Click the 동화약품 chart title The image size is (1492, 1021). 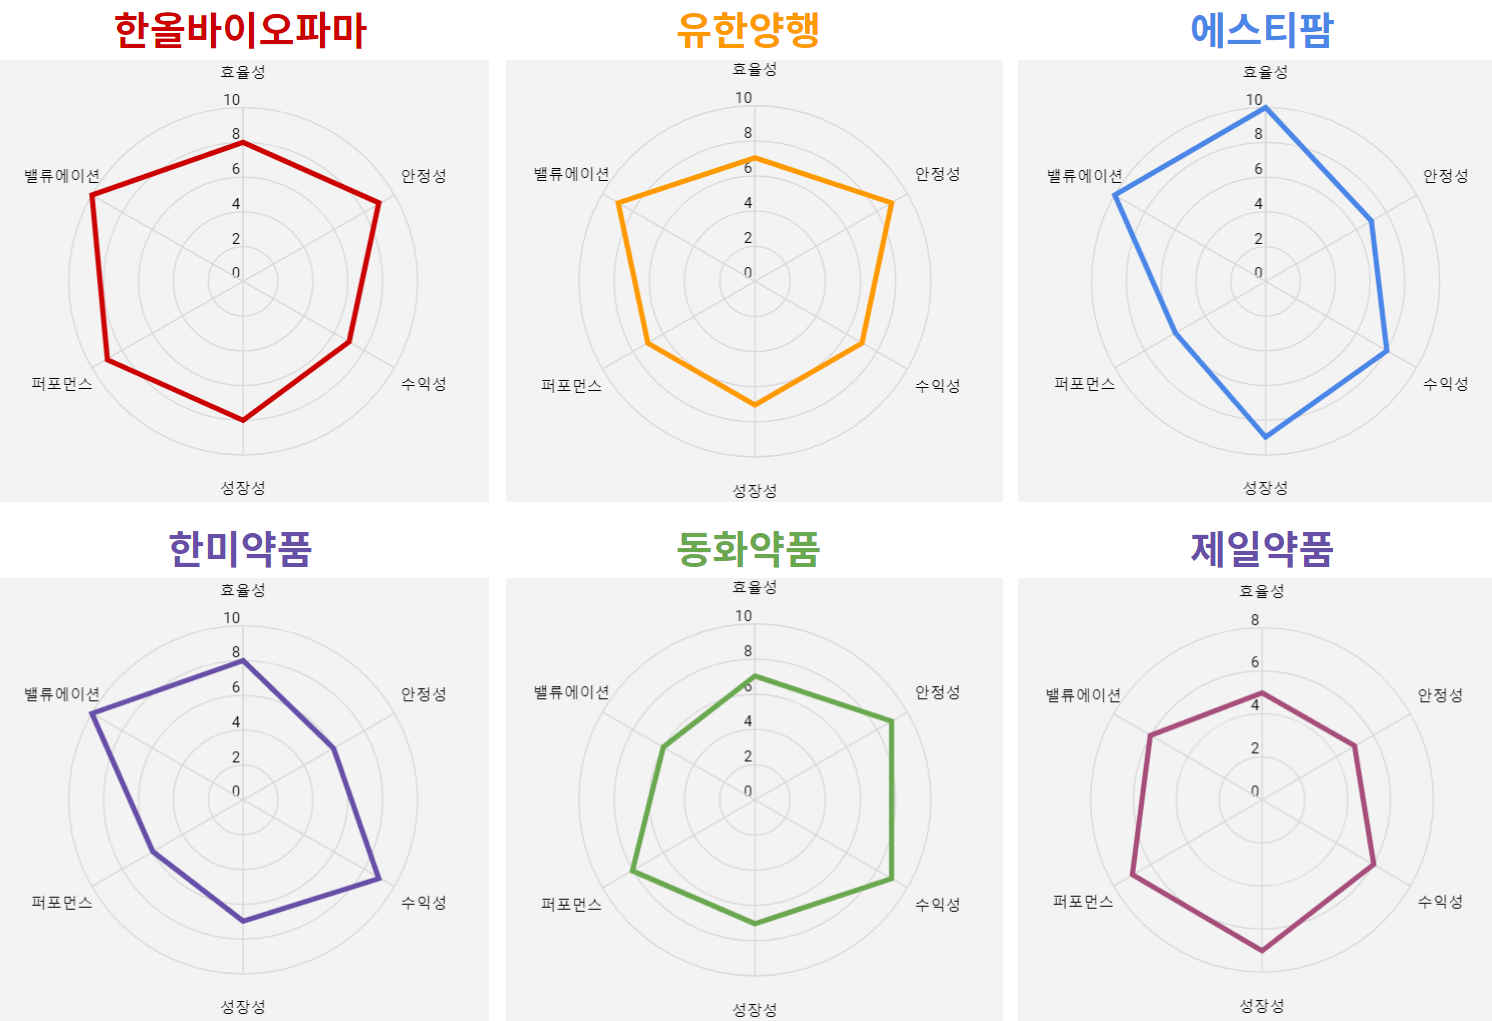coord(748,548)
